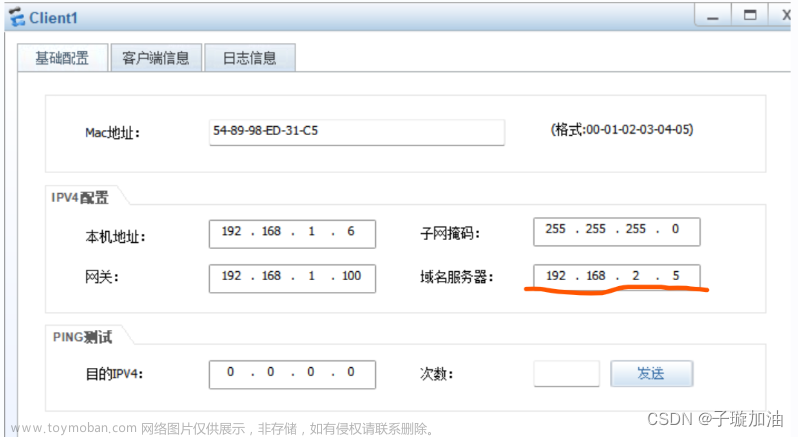Click the 目的IPV4 address field
798x437 pixels.
click(x=292, y=374)
